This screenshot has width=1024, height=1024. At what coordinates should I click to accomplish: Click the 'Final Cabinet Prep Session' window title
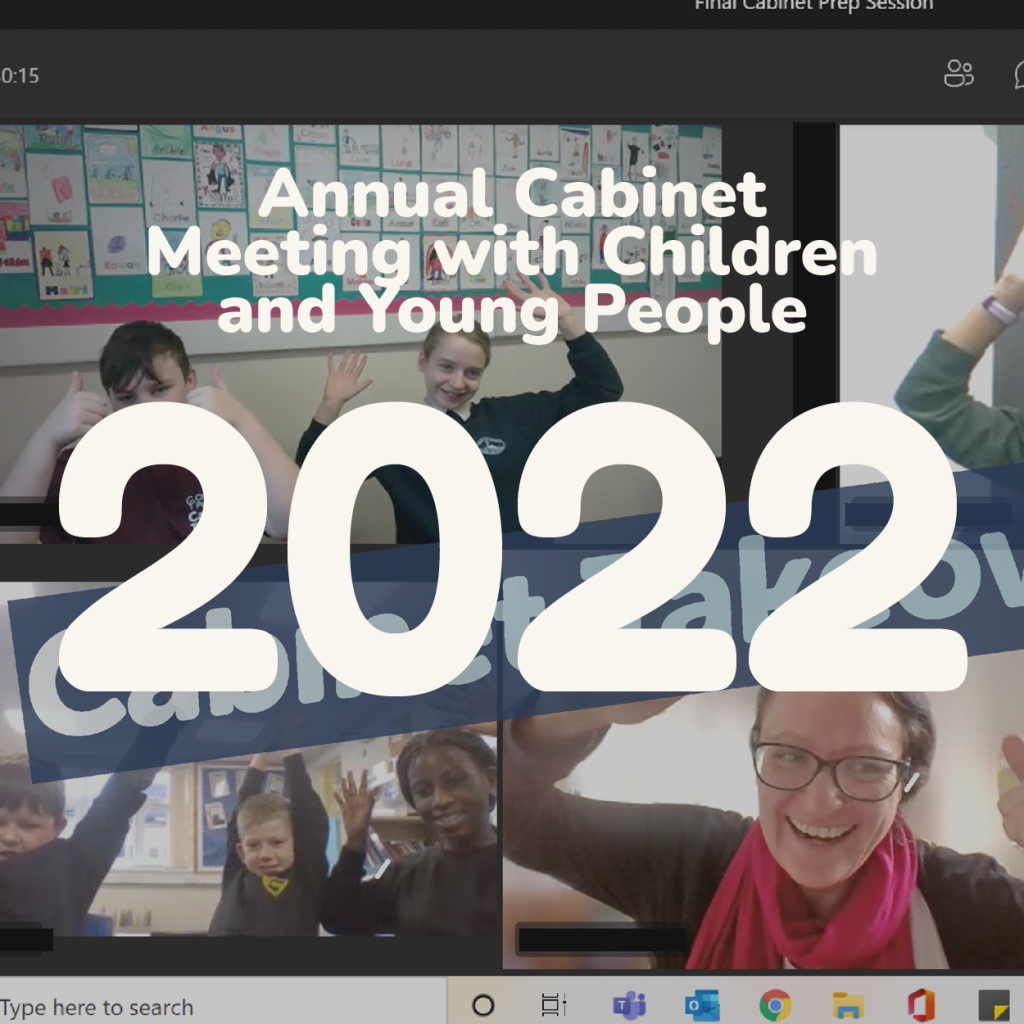(x=813, y=5)
